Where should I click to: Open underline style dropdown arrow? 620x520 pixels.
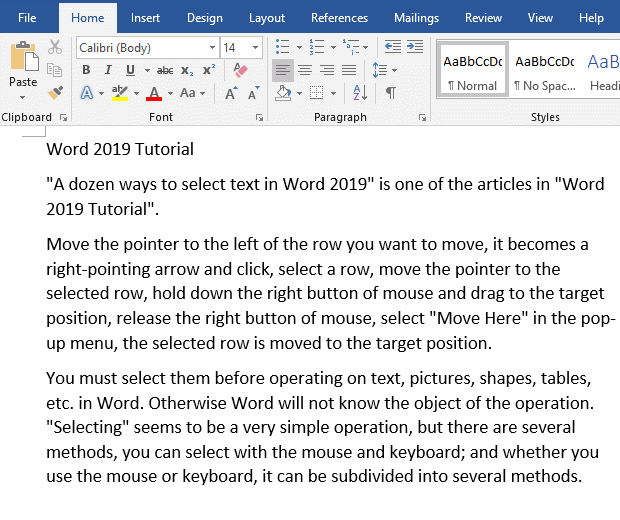pyautogui.click(x=147, y=70)
